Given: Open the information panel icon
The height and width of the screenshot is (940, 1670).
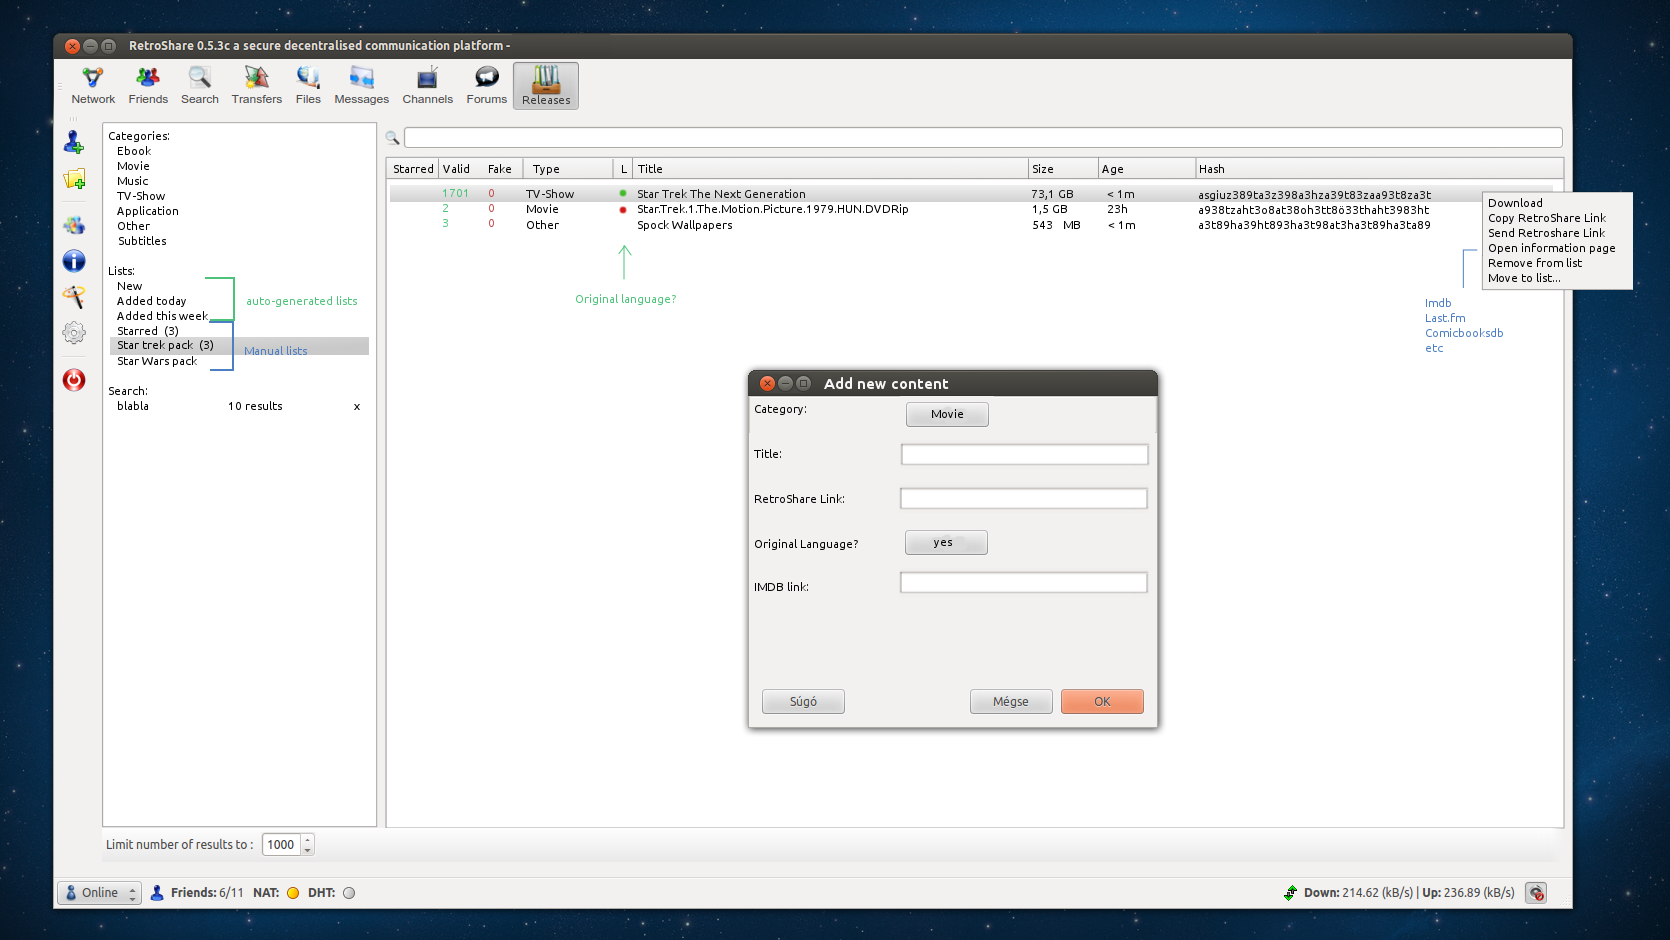Looking at the screenshot, I should click(x=74, y=261).
